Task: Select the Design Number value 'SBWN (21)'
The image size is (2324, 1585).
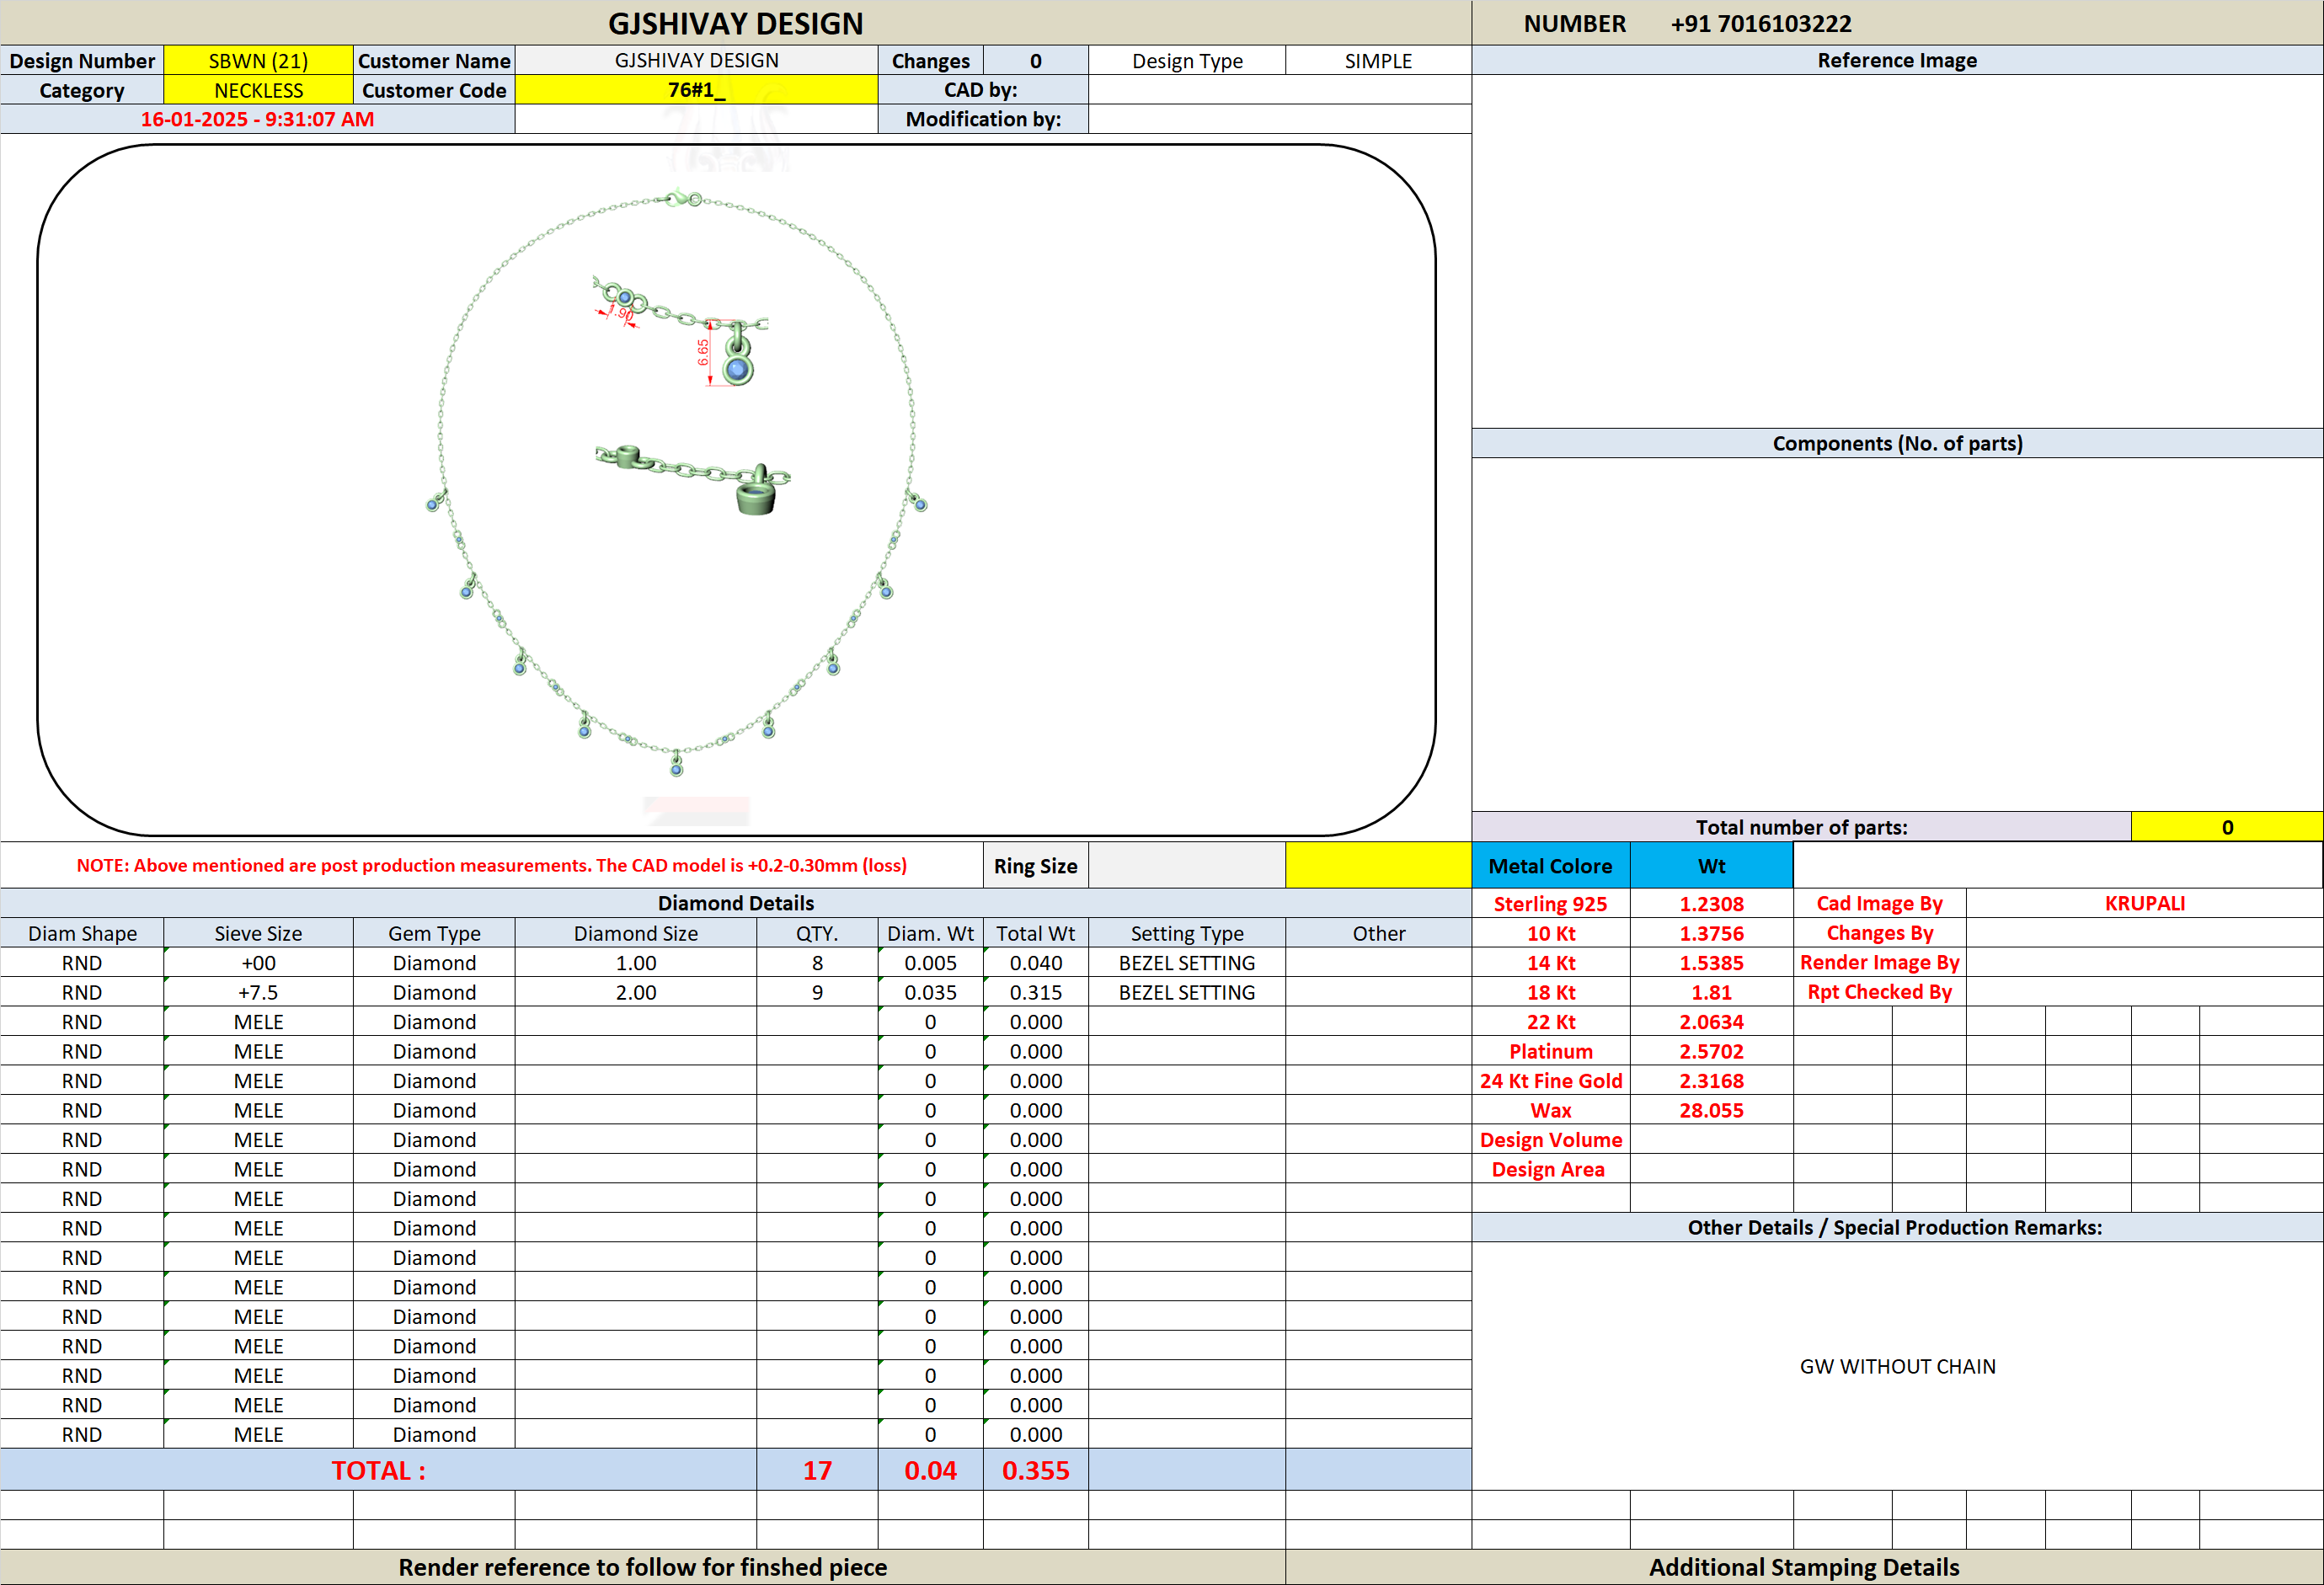Action: [258, 61]
